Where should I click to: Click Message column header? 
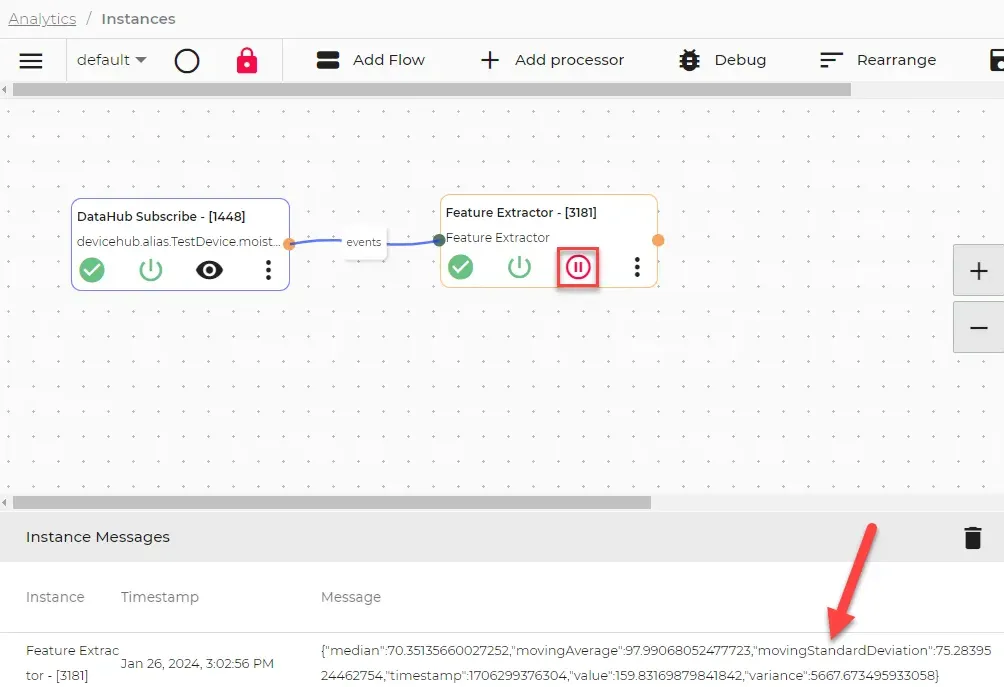click(x=351, y=597)
